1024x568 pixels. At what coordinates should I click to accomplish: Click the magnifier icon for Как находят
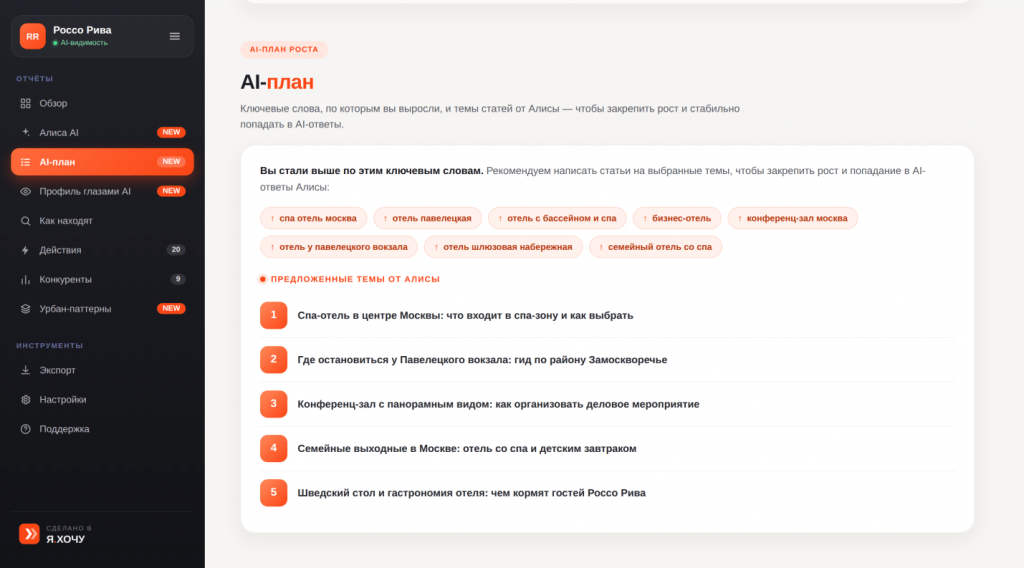click(x=25, y=221)
